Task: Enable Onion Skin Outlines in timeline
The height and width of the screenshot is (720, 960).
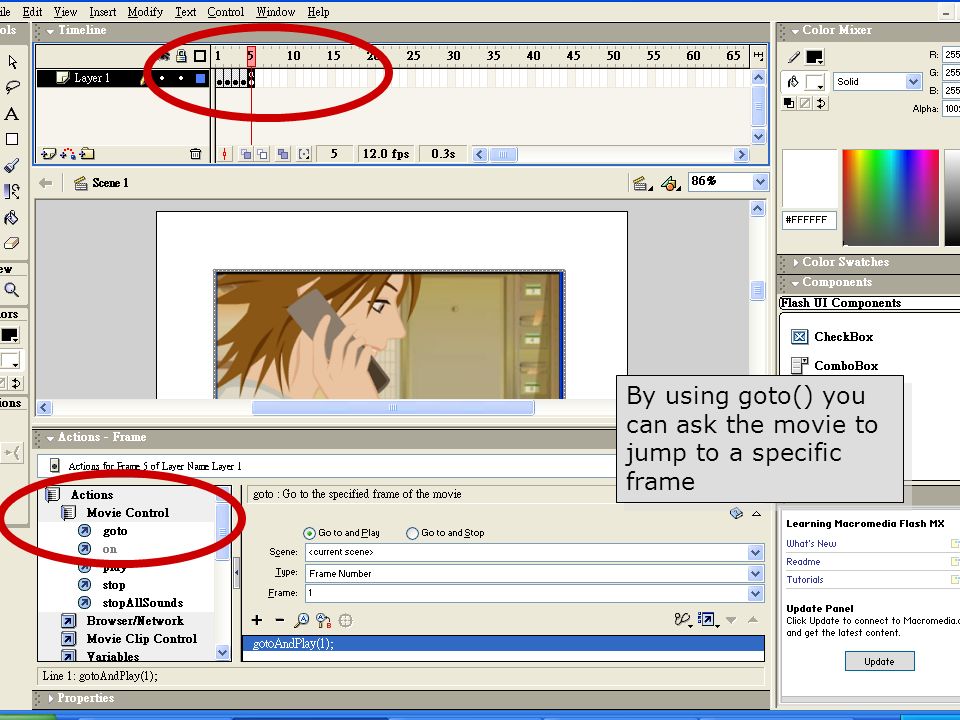Action: tap(262, 154)
